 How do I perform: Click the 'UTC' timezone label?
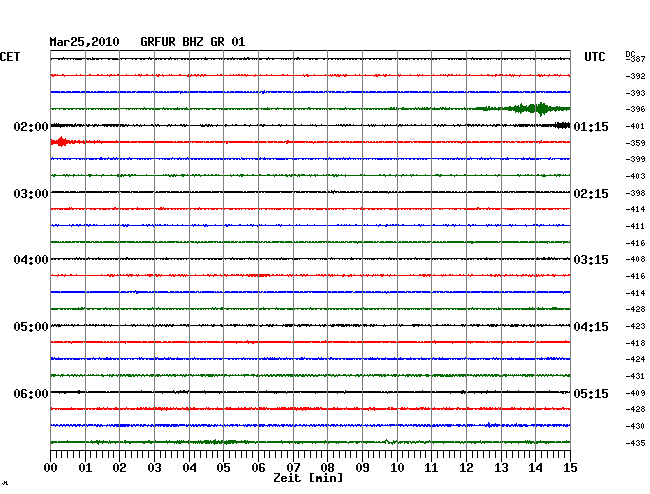click(x=595, y=57)
